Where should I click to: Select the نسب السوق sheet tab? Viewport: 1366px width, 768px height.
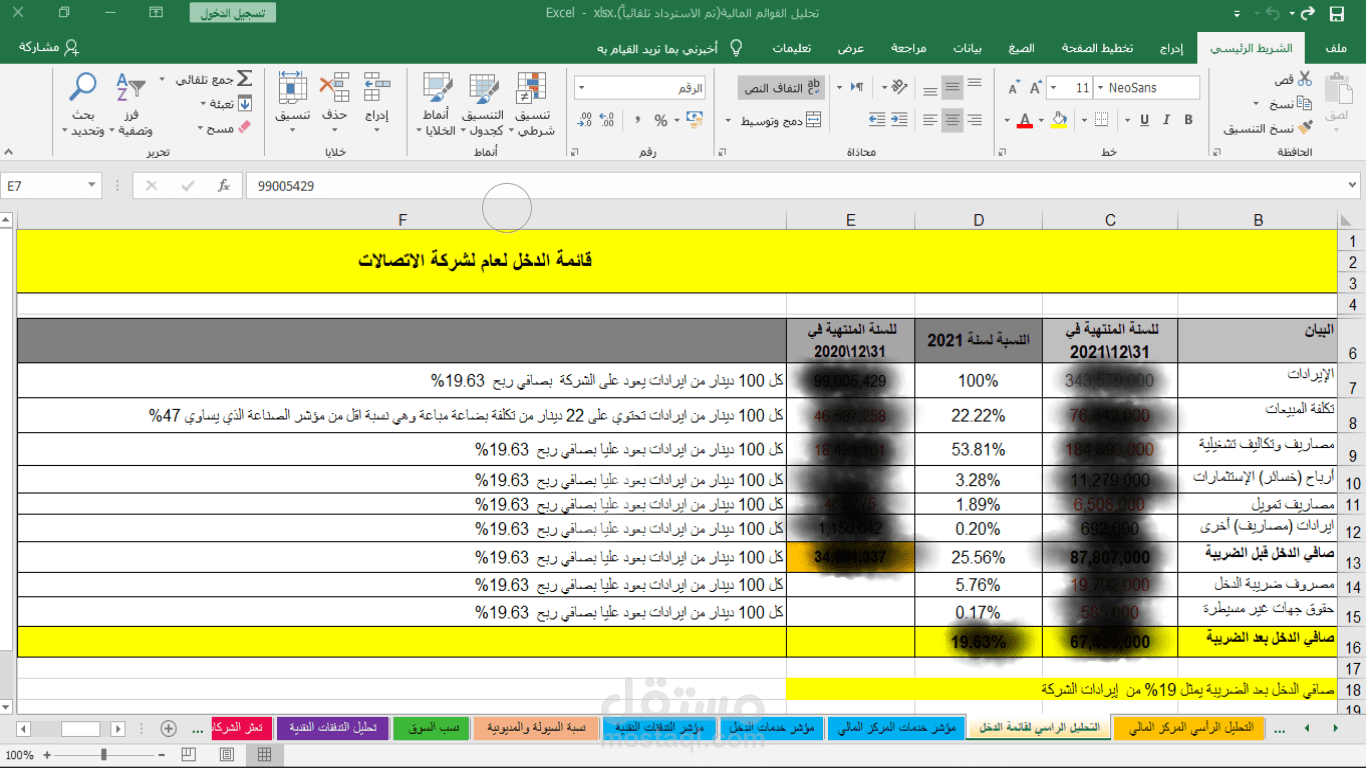(432, 728)
